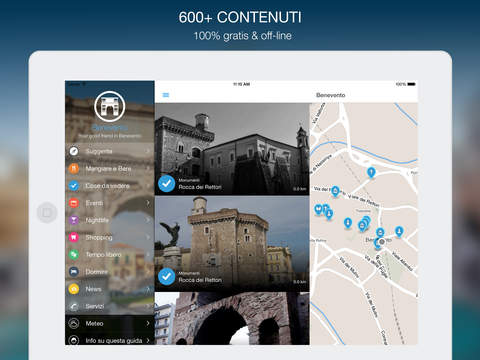The width and height of the screenshot is (480, 360).
Task: Tap the northernmost blue map pin
Action: [371, 173]
